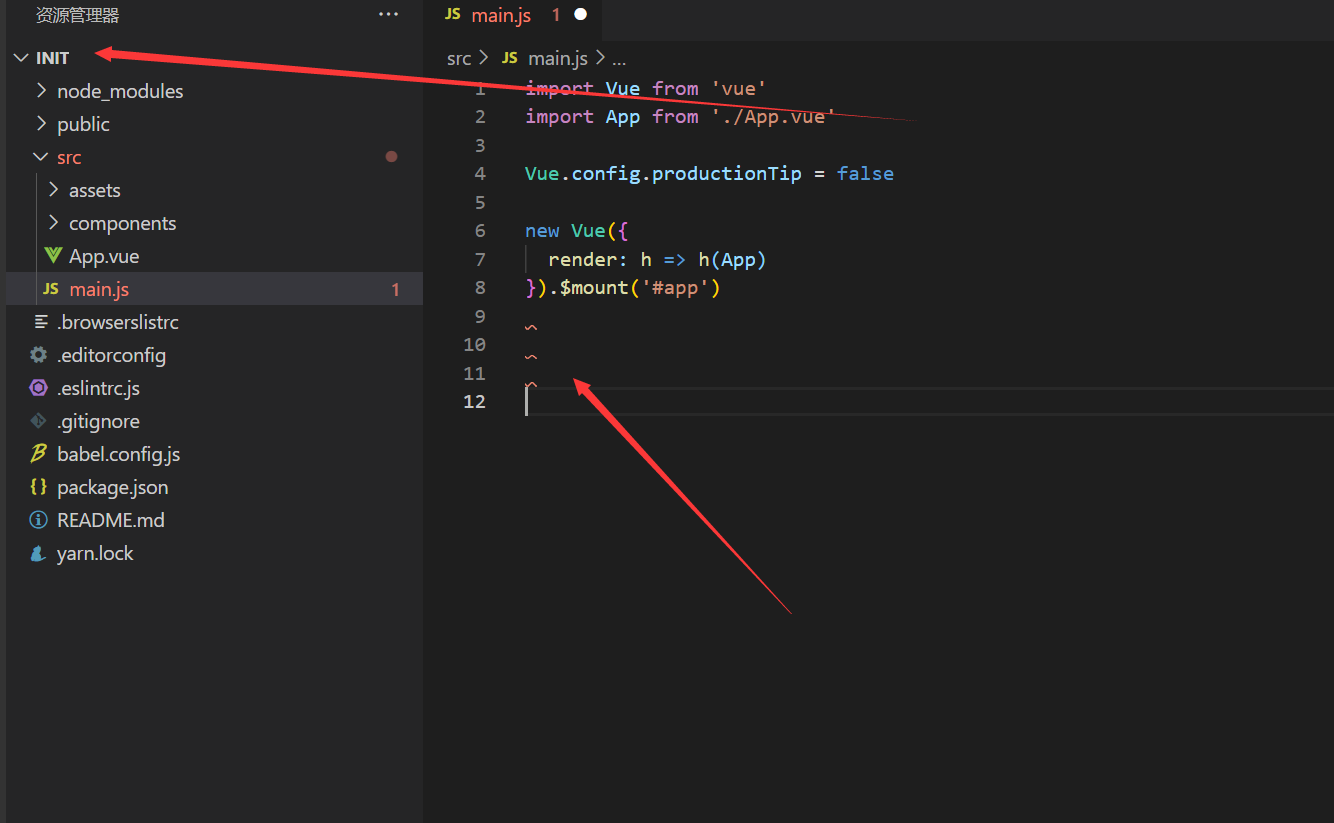This screenshot has width=1334, height=823.
Task: Expand the components folder chevron
Action: (x=53, y=223)
